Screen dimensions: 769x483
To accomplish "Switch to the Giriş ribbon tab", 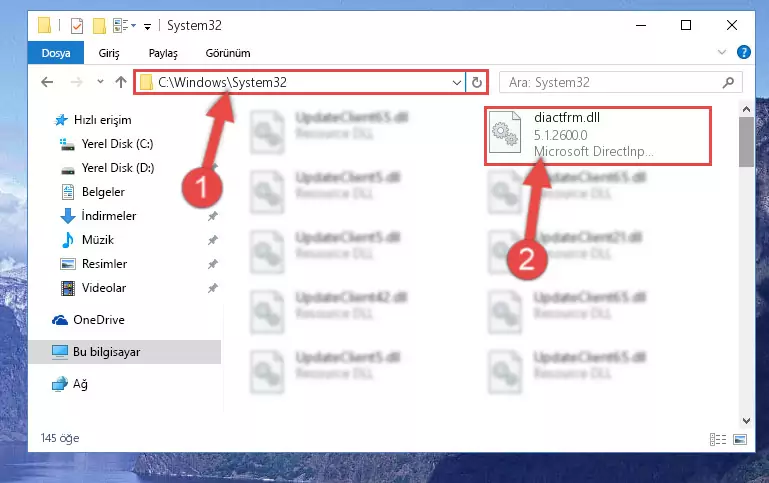I will click(x=109, y=53).
